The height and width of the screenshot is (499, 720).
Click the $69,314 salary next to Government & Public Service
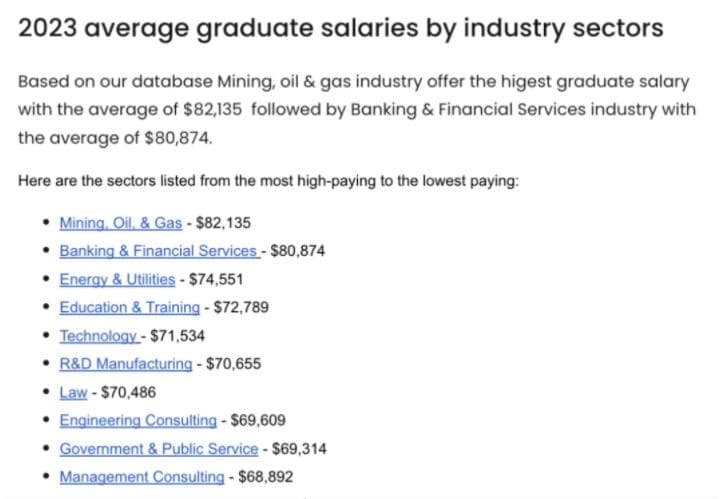coord(299,449)
